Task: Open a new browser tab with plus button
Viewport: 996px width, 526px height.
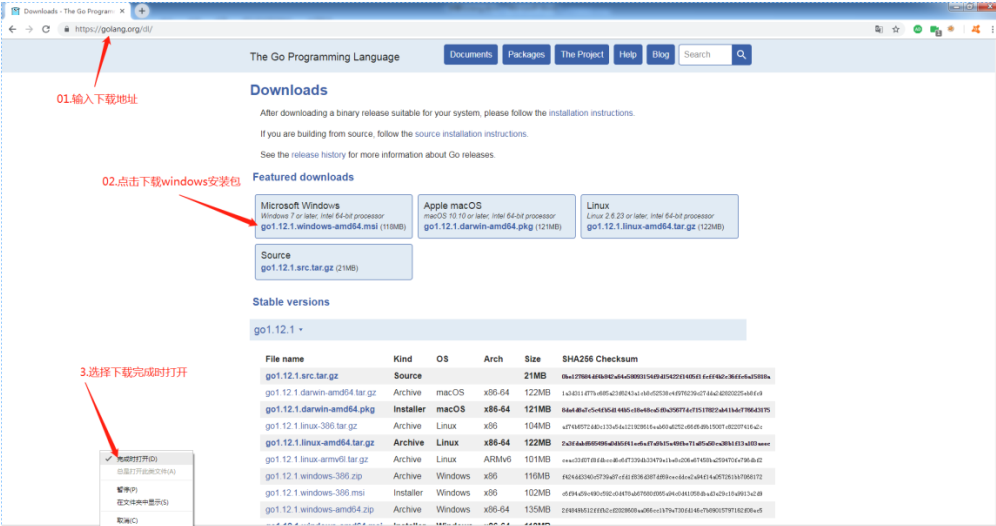Action: pos(142,11)
